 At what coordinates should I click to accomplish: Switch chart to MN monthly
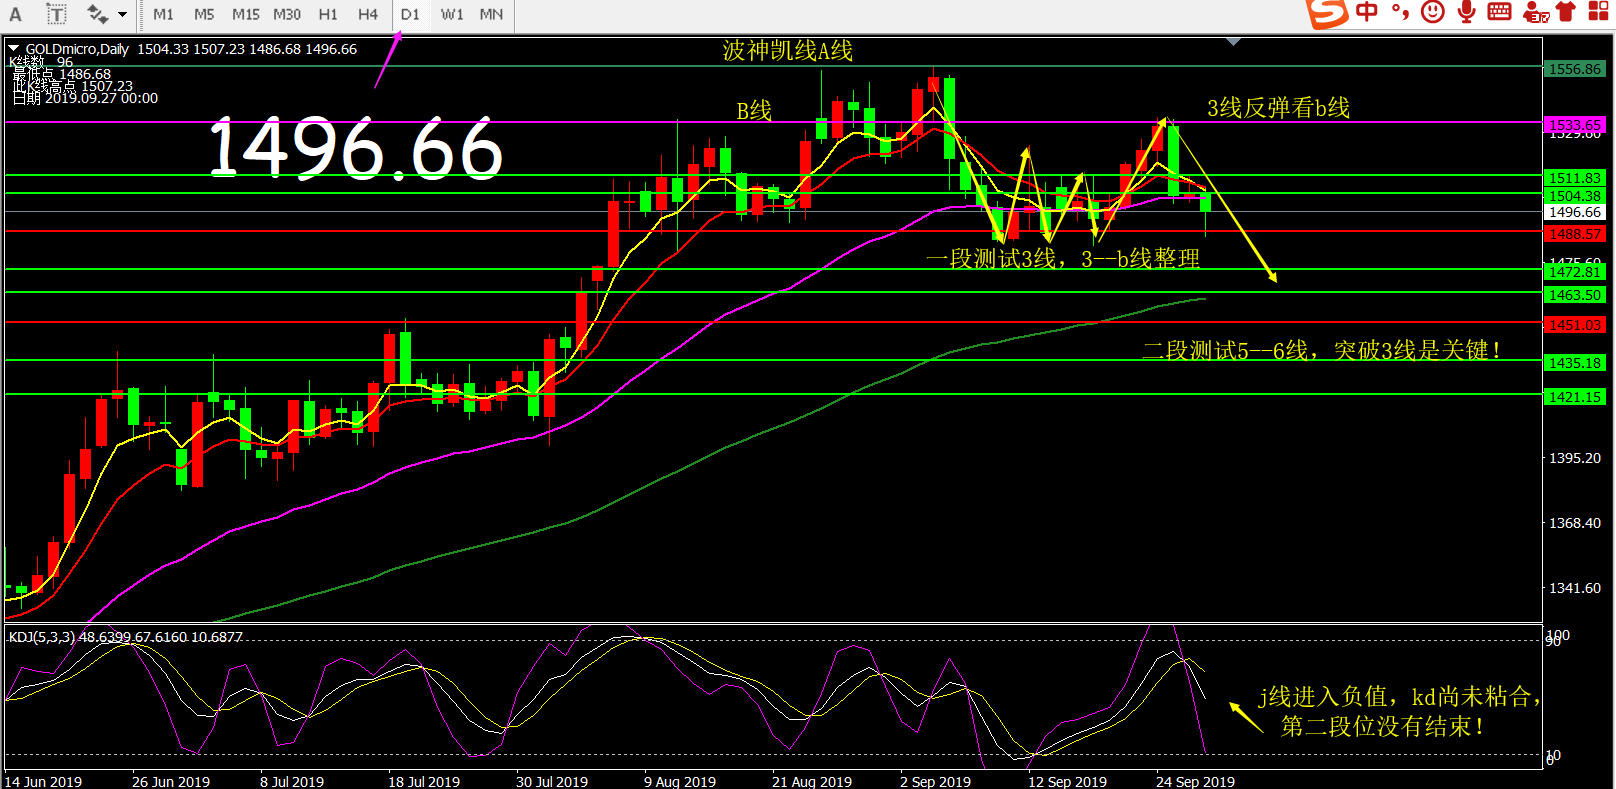point(491,14)
